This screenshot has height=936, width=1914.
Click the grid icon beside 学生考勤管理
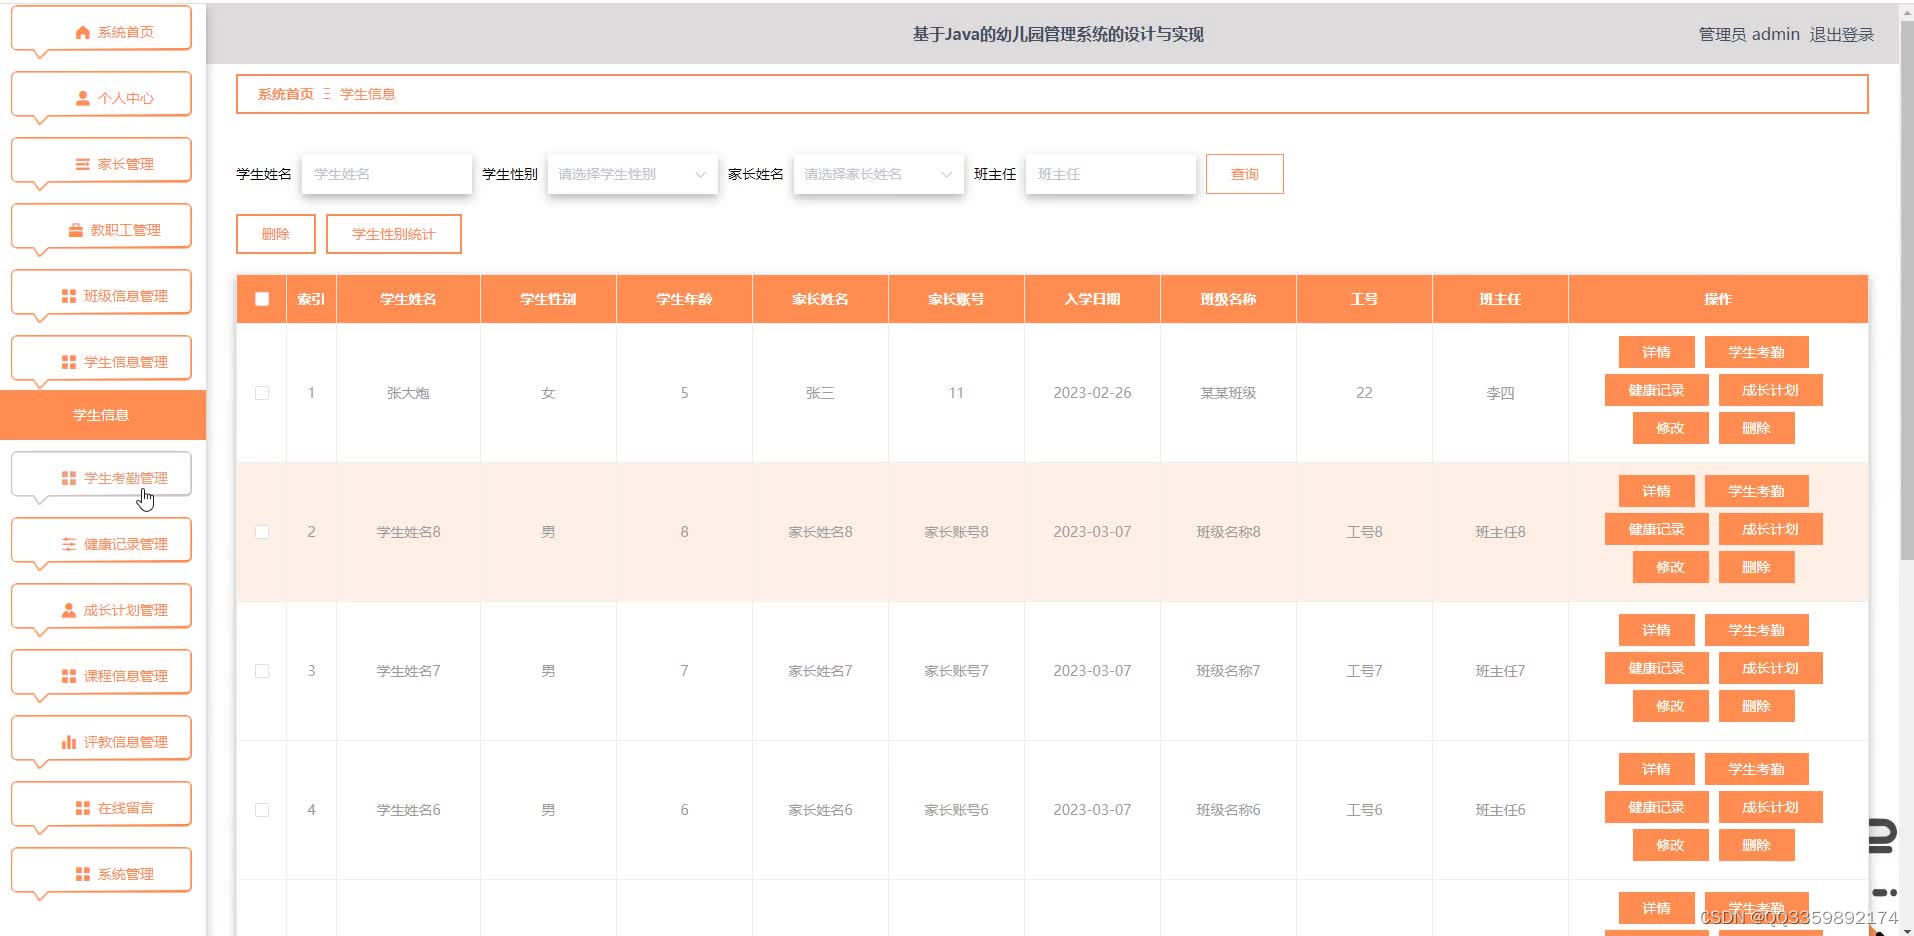(69, 478)
